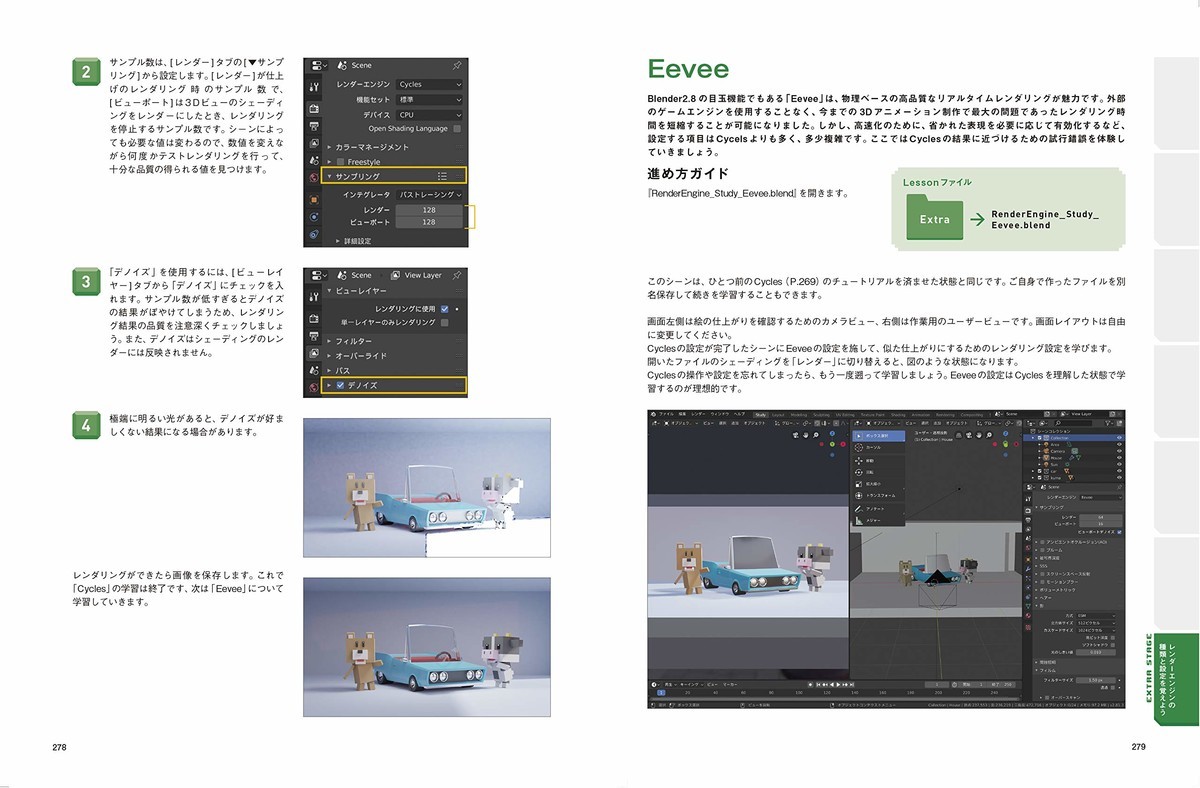Open the デバイス dropdown showing CPU
Screen dimensions: 1200x788
[429, 115]
